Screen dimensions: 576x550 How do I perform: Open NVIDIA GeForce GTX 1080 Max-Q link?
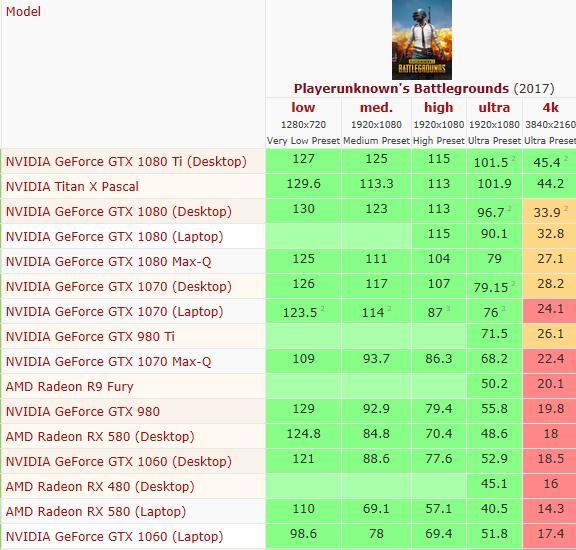coord(108,262)
